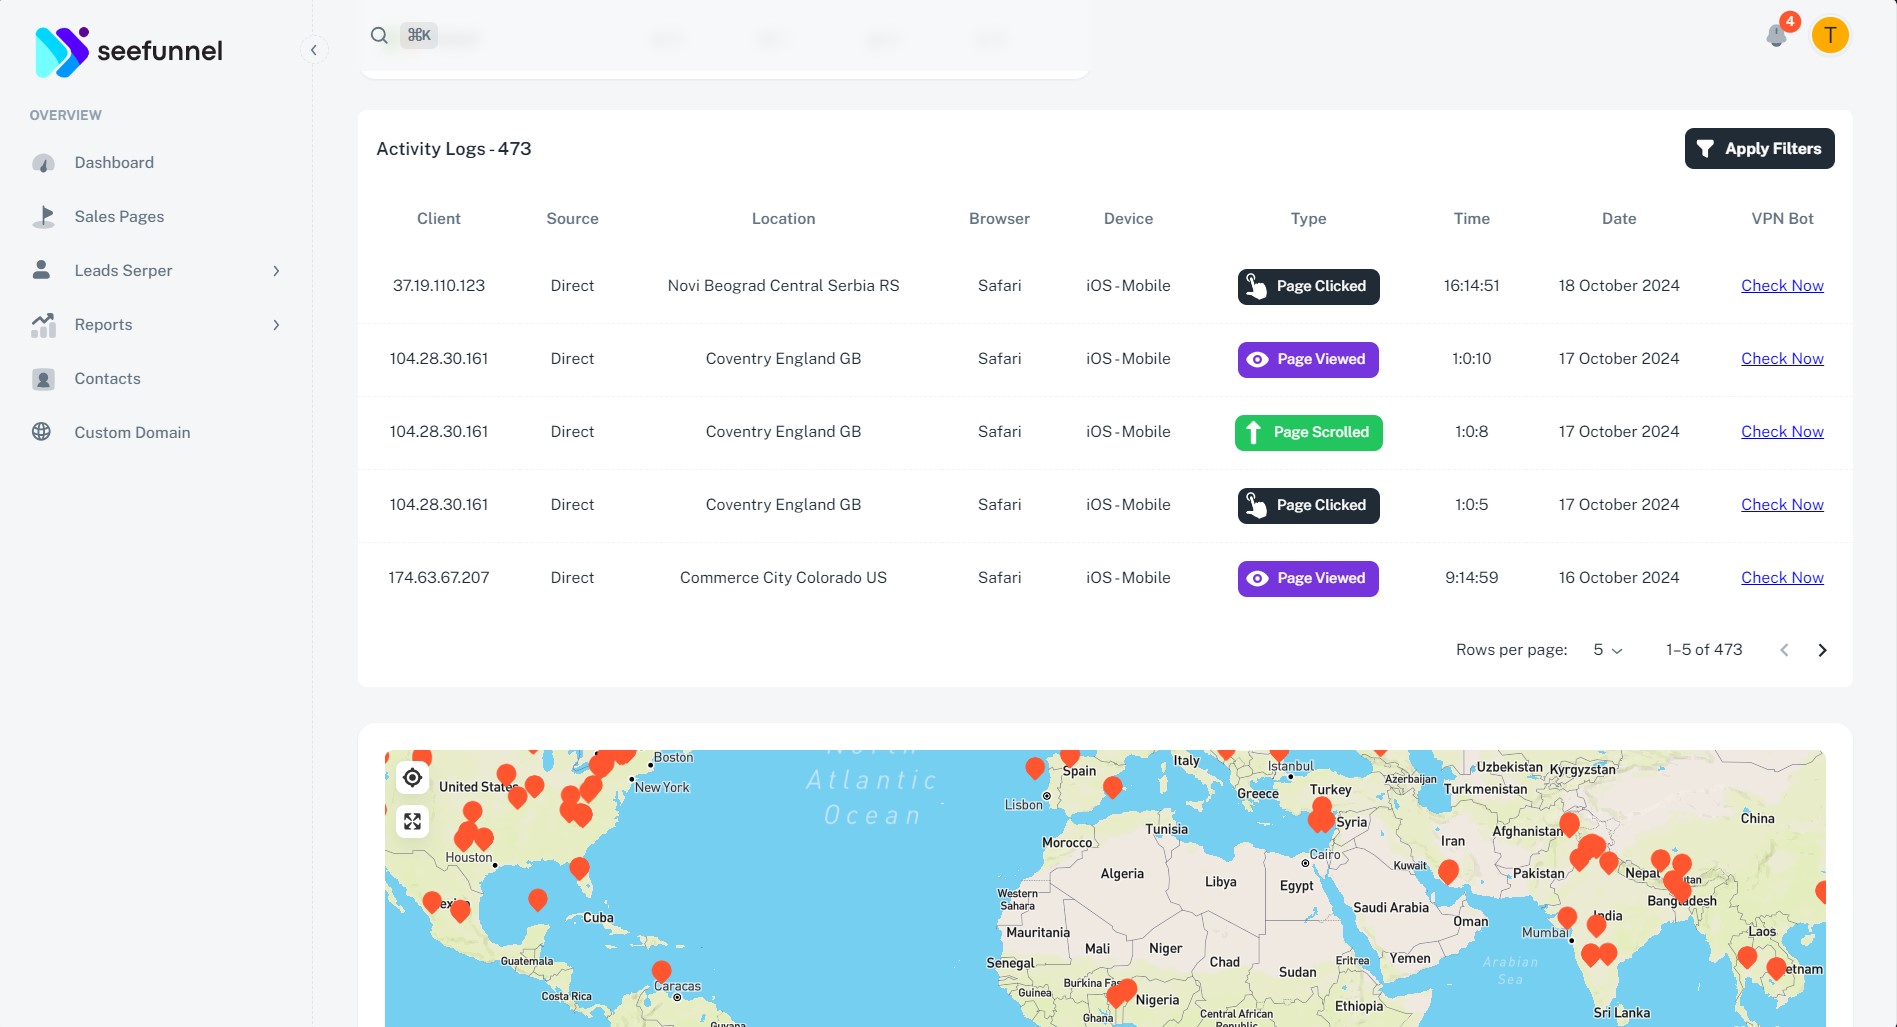
Task: Click the map pin near Caracas
Action: [661, 971]
